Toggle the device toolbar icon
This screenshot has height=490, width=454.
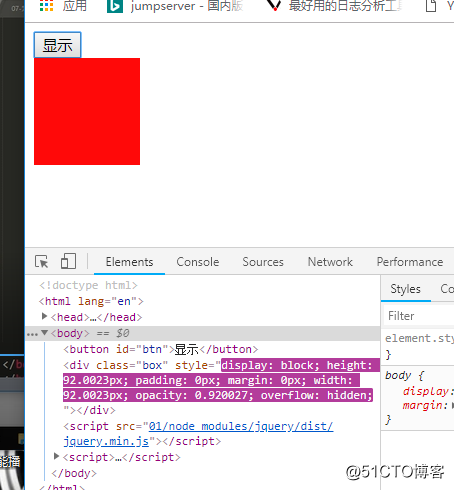click(68, 261)
